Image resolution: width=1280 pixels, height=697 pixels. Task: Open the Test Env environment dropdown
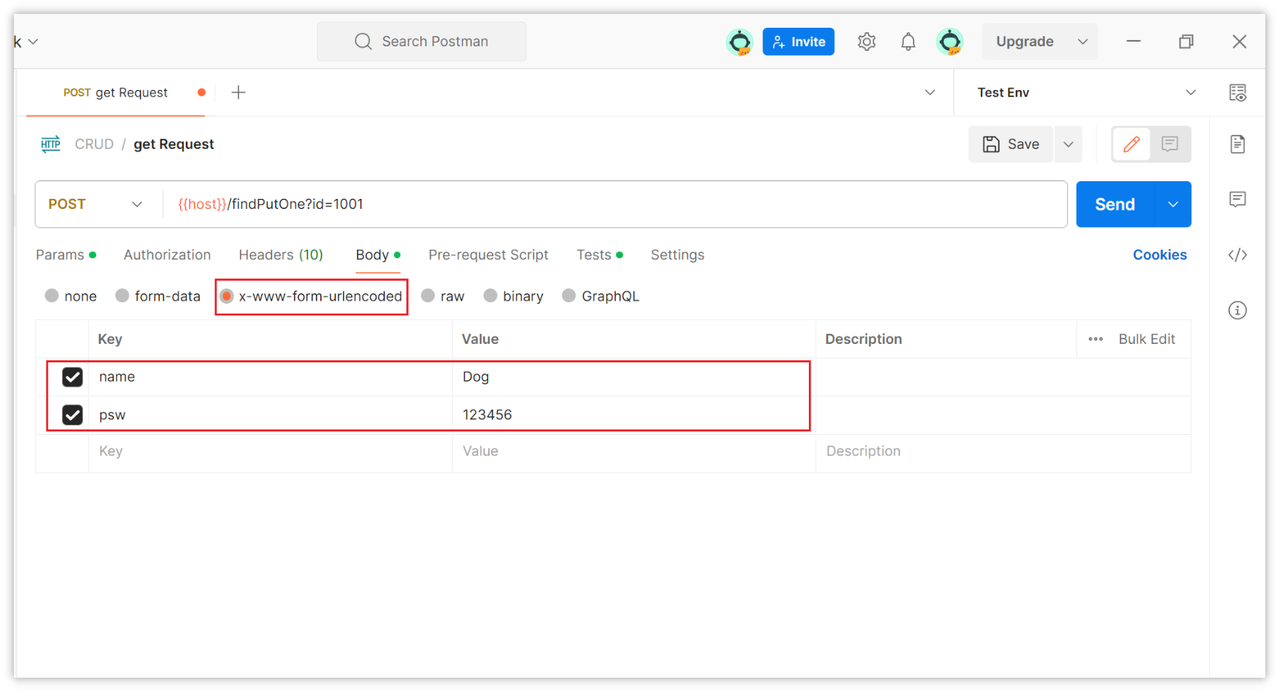tap(1086, 93)
